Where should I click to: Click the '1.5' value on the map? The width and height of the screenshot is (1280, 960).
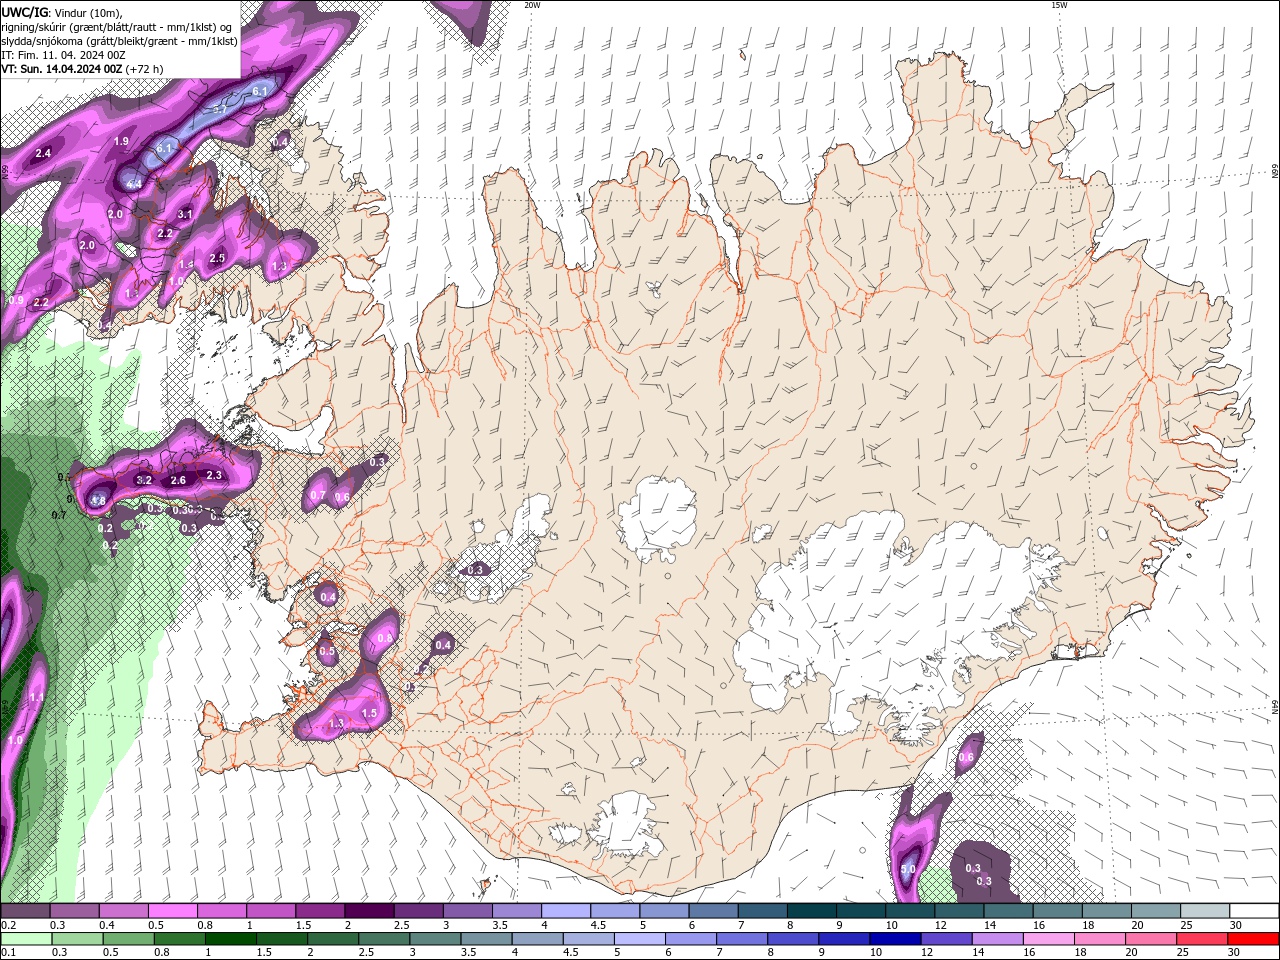369,713
